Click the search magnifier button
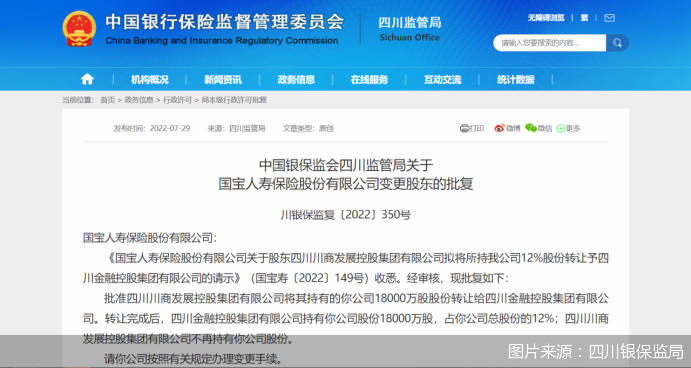The height and width of the screenshot is (368, 691). 617,43
